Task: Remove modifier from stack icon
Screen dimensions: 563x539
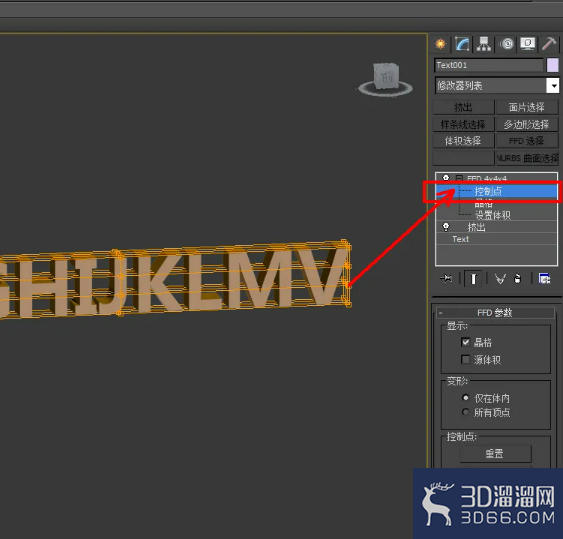Action: click(x=517, y=279)
